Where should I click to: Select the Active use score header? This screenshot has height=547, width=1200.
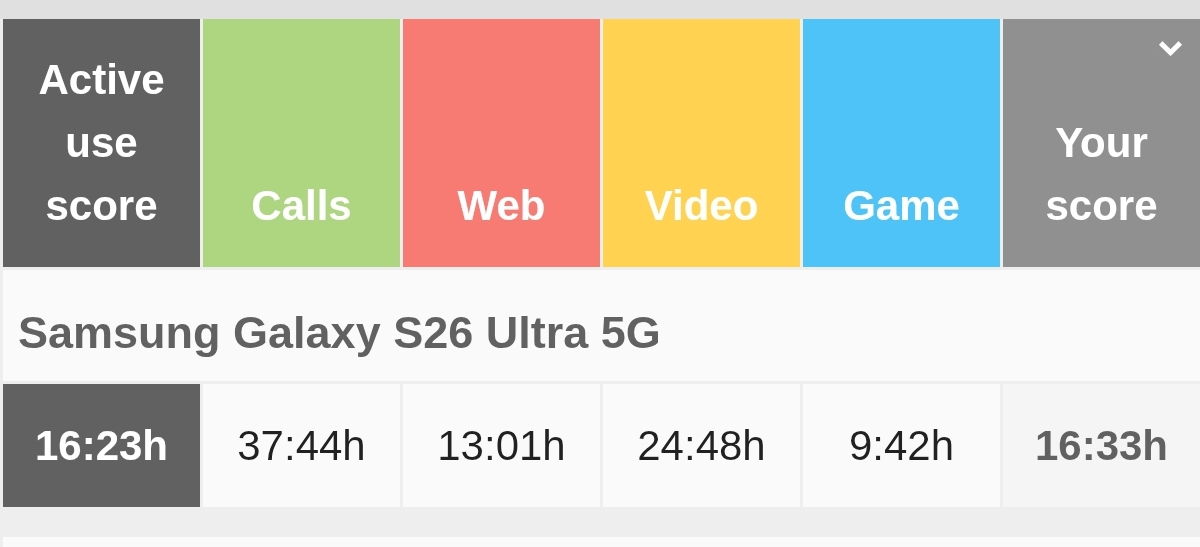point(101,143)
